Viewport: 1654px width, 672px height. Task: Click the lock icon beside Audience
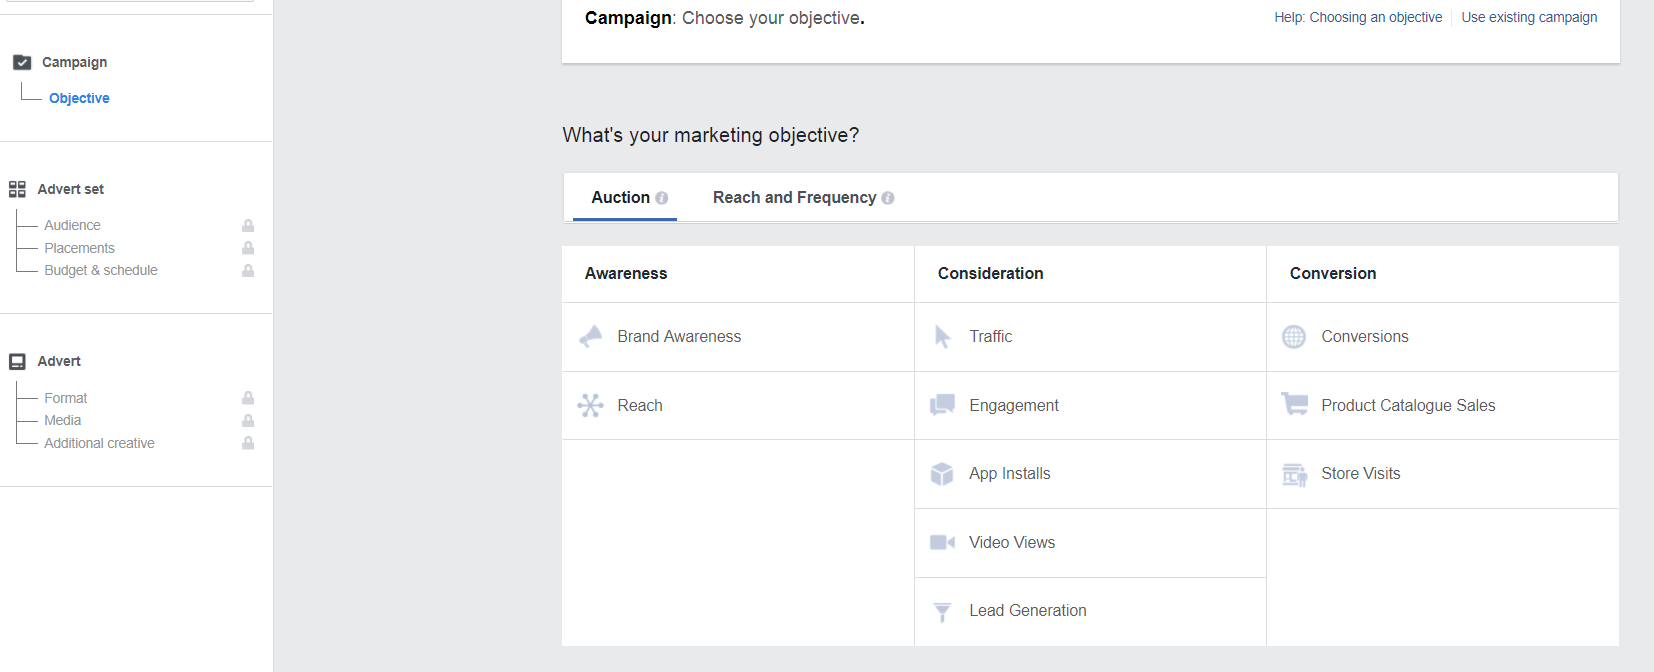pyautogui.click(x=248, y=226)
